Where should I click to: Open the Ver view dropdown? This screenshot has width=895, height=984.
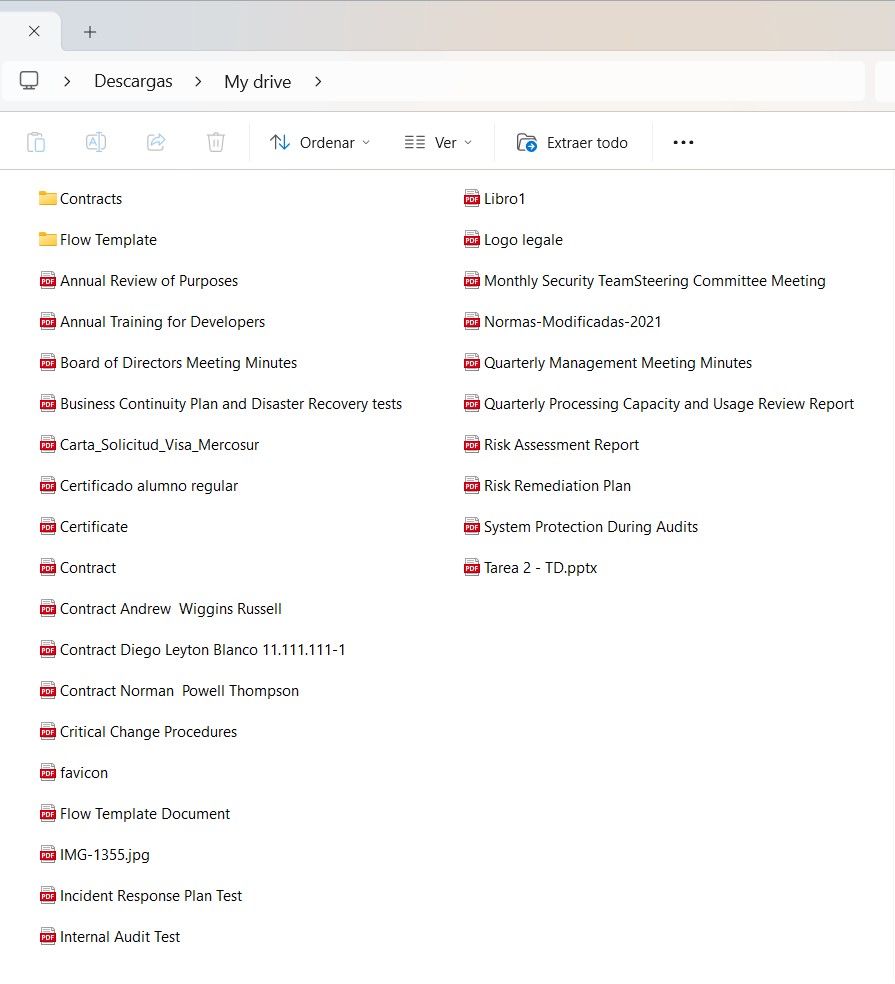pyautogui.click(x=438, y=142)
